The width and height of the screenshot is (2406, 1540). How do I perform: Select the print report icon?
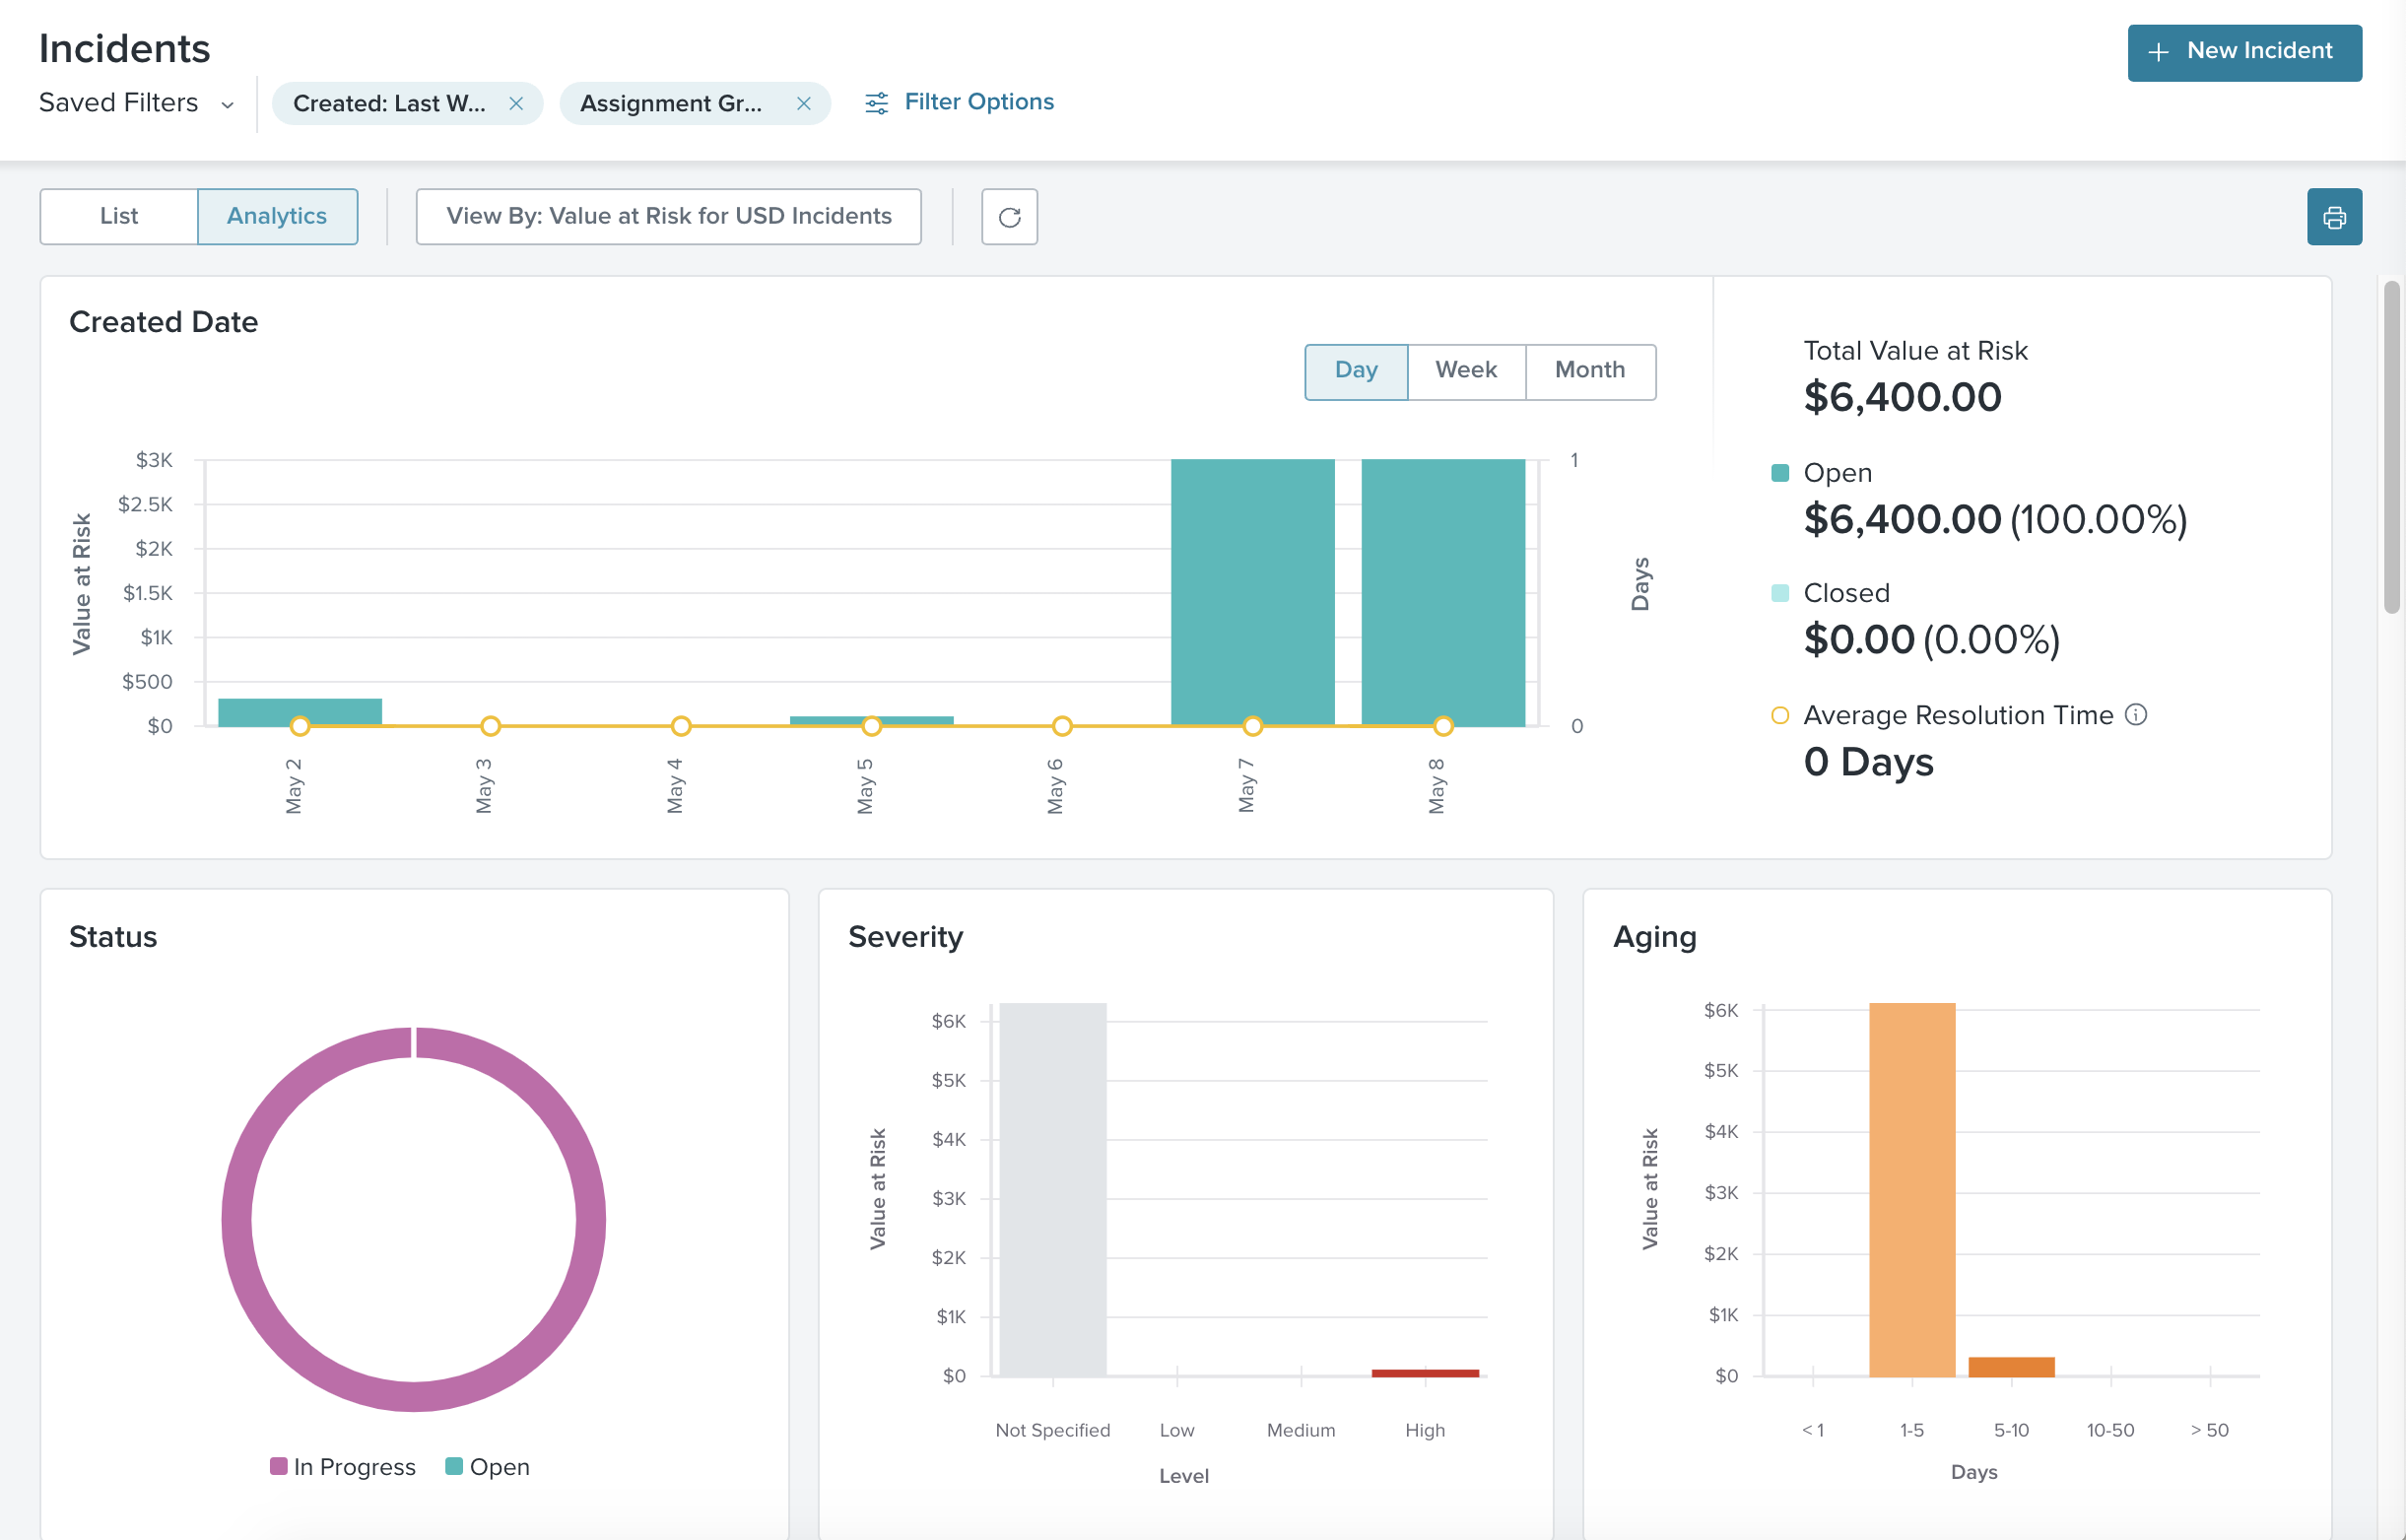coord(2334,216)
